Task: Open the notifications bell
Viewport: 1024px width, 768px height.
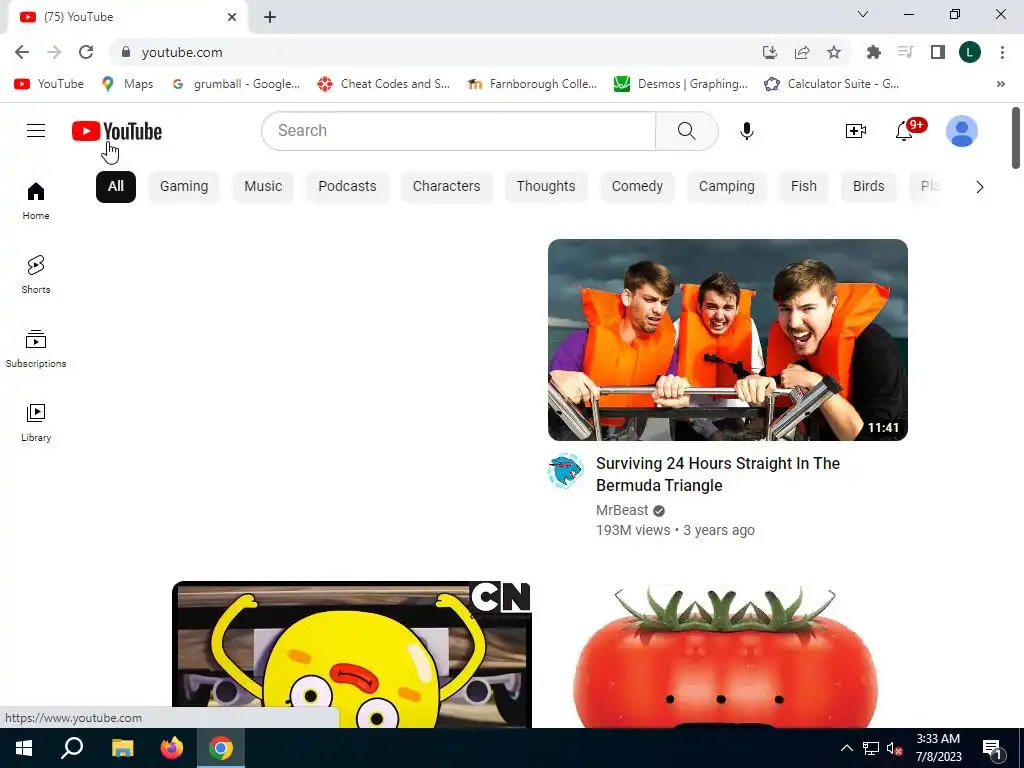Action: (x=904, y=131)
